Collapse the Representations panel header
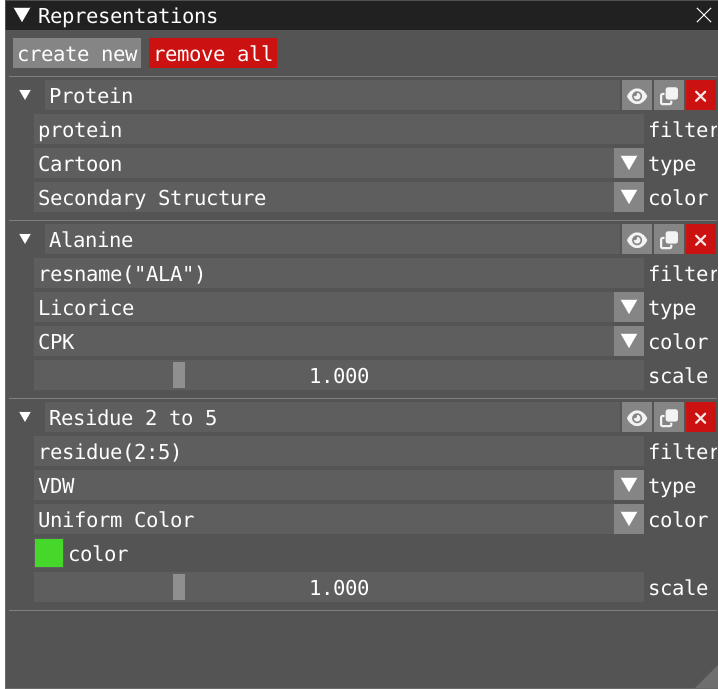 [x=22, y=15]
